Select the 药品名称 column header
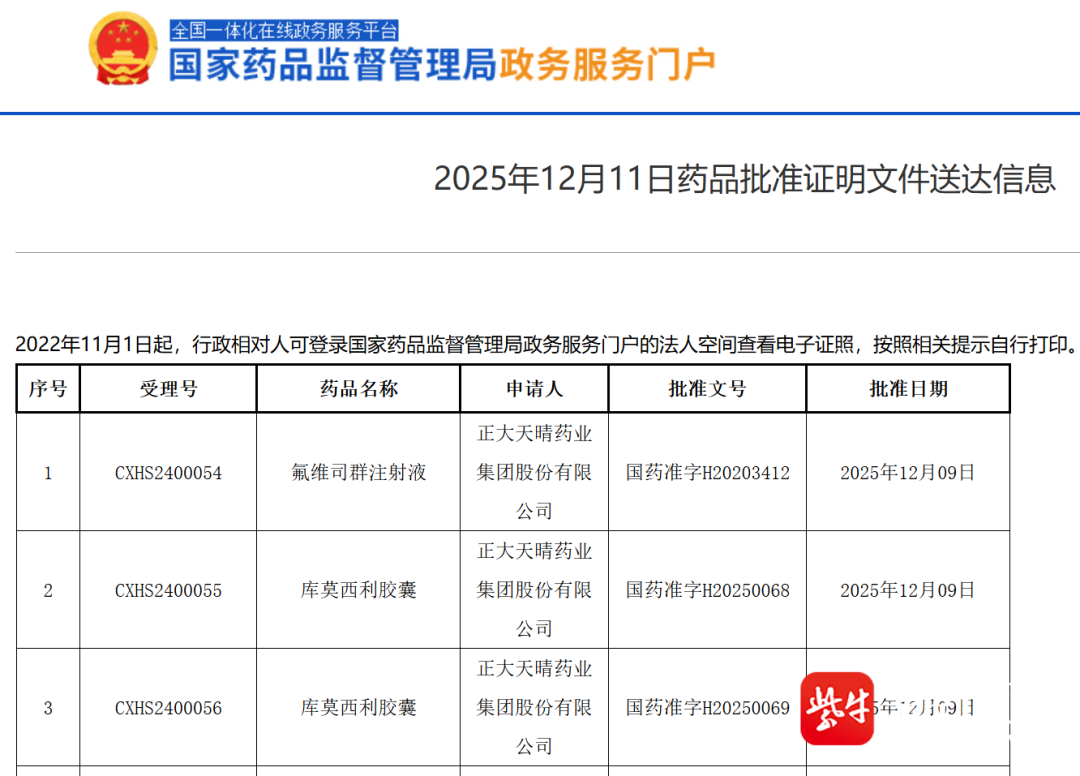The width and height of the screenshot is (1080, 776). (x=358, y=389)
